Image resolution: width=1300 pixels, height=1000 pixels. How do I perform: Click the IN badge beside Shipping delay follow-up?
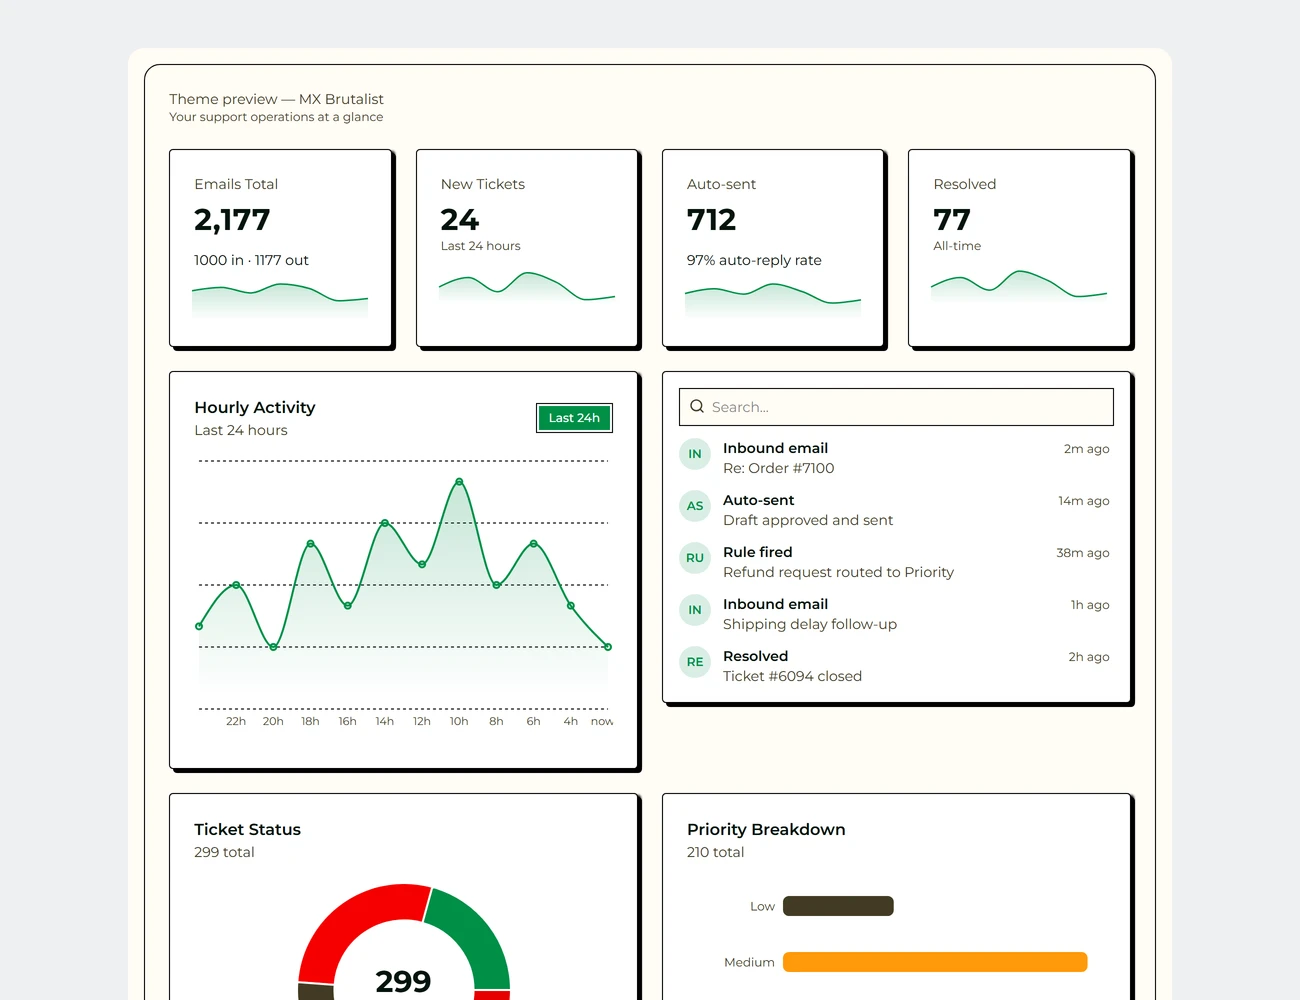pyautogui.click(x=695, y=610)
